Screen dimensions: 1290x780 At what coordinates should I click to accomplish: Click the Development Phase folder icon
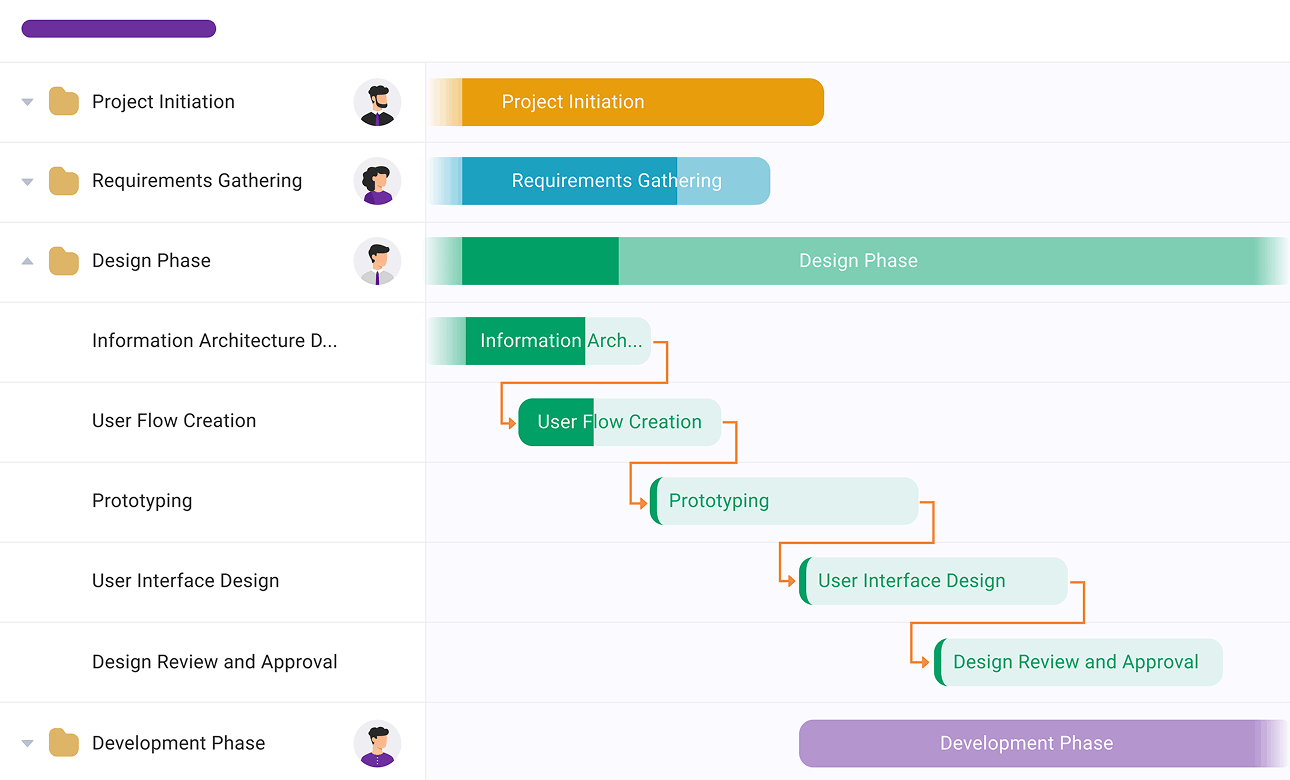click(x=64, y=744)
